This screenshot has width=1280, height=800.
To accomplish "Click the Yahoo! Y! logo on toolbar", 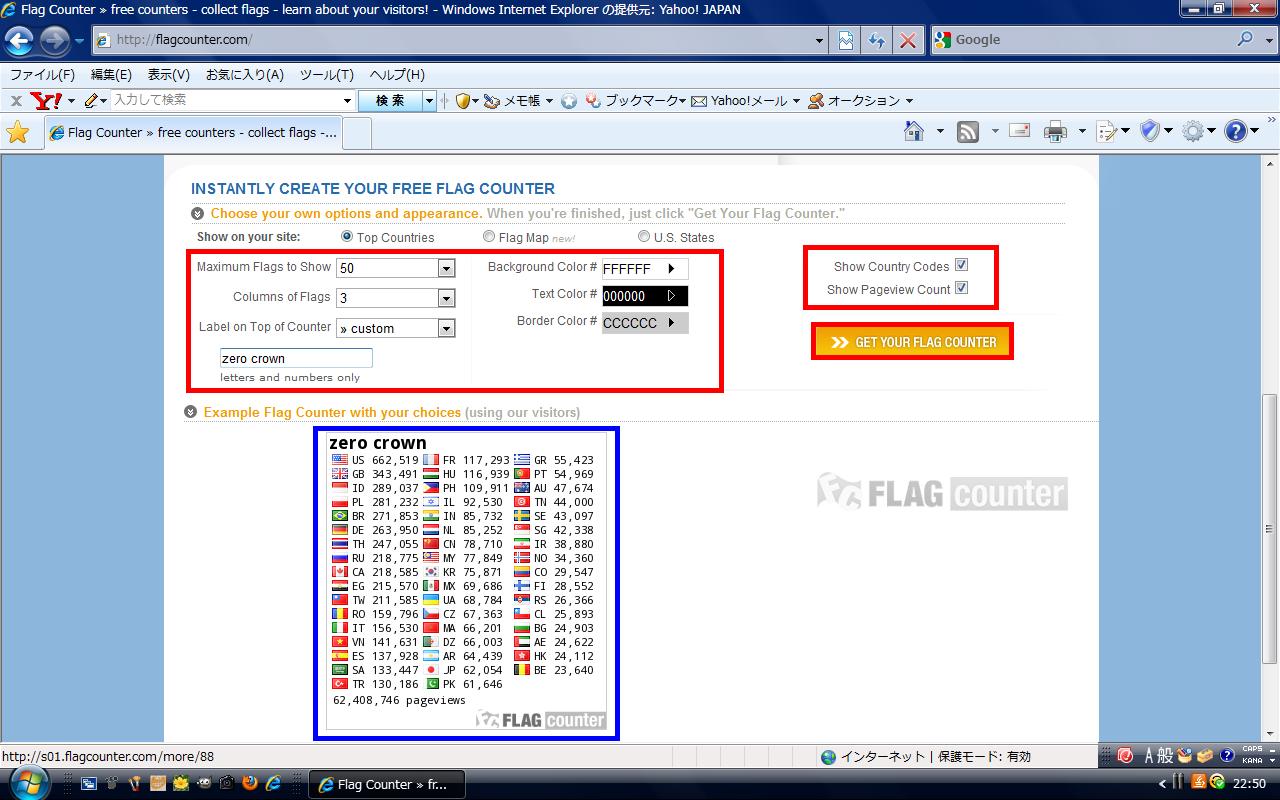I will [x=46, y=100].
